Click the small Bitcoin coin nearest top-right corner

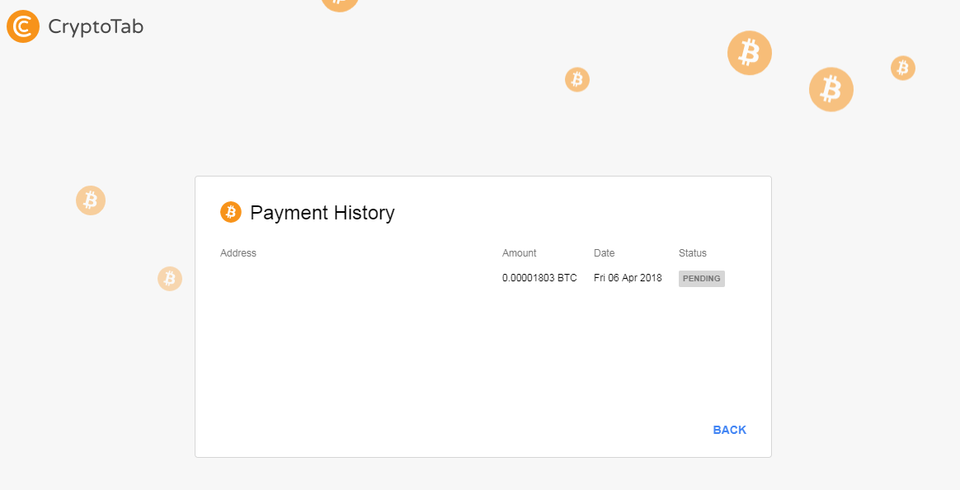pyautogui.click(x=903, y=68)
